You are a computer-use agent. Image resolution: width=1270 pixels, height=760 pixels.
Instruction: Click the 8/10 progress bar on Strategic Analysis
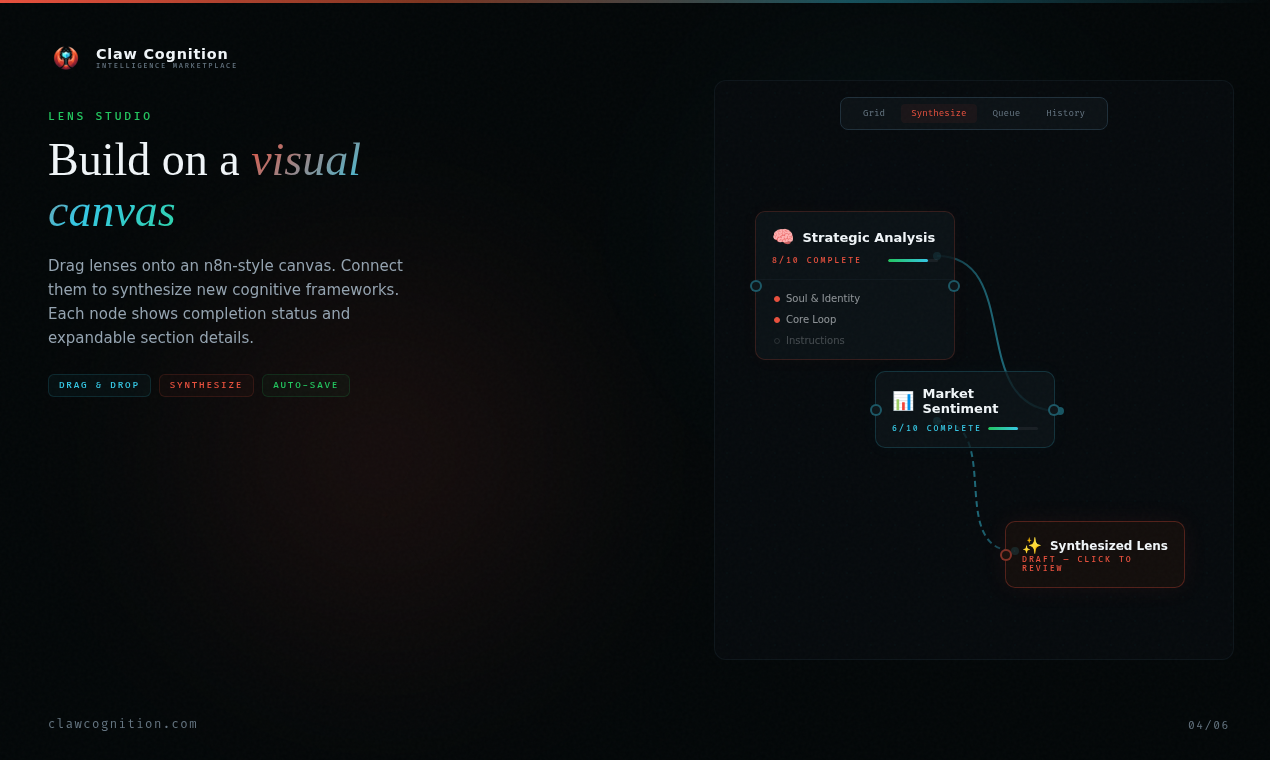pyautogui.click(x=908, y=260)
